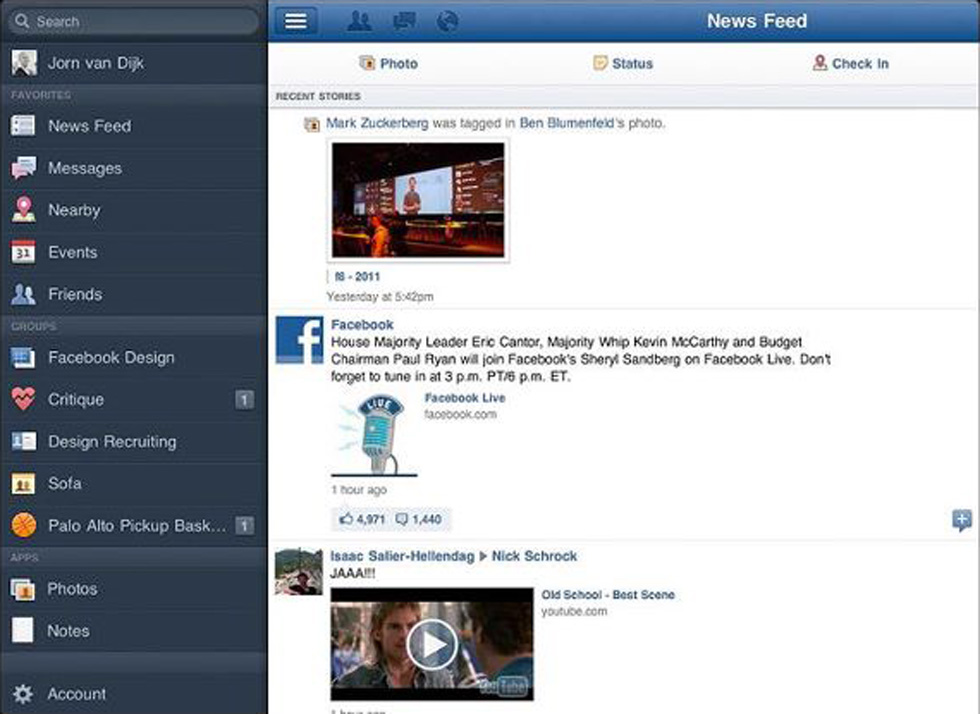Click the Check In pin icon

point(820,63)
